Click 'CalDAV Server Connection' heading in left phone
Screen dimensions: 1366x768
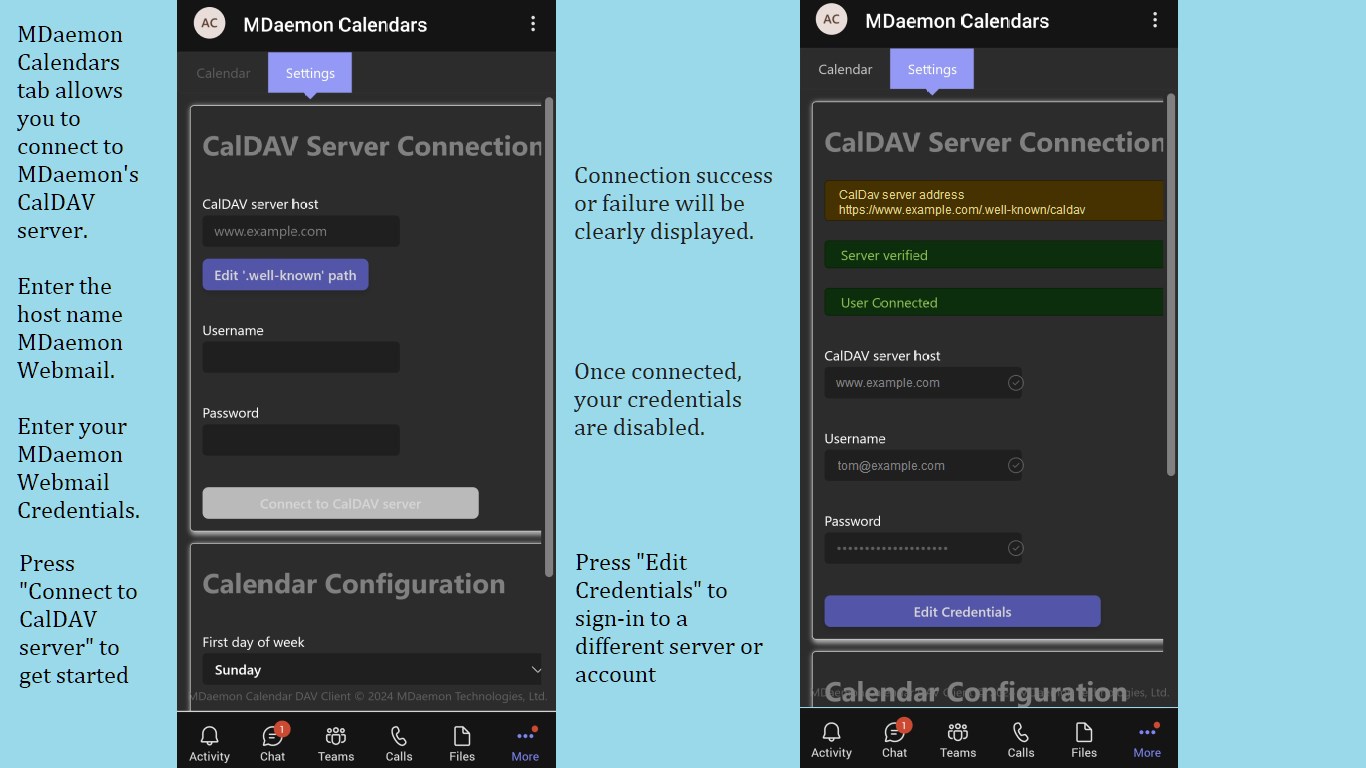372,146
